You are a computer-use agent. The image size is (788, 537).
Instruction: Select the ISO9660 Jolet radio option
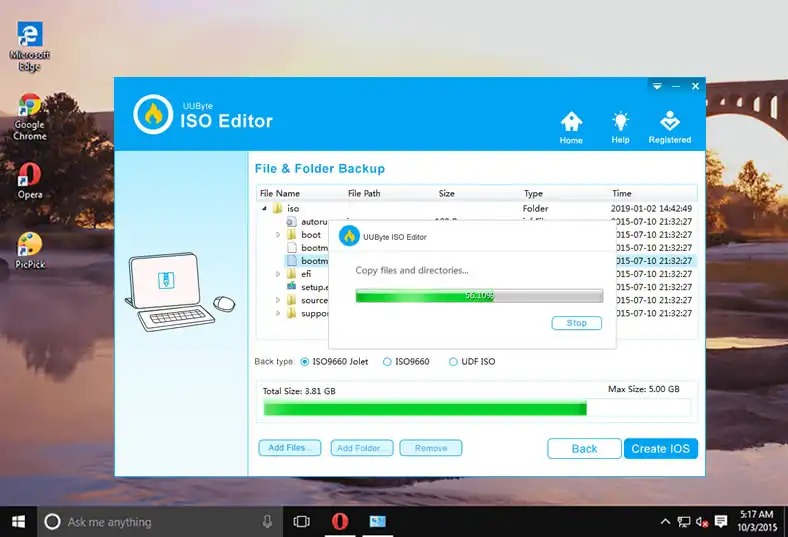click(305, 362)
